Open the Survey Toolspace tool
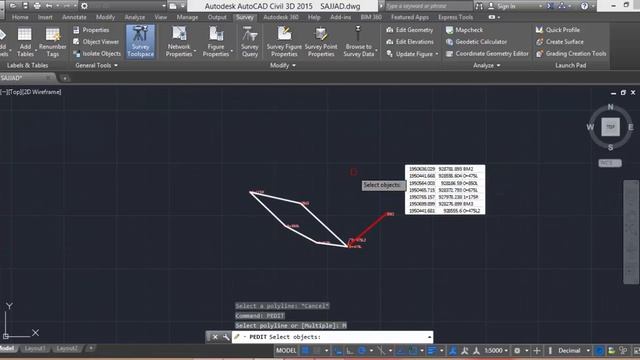The image size is (640, 360). pyautogui.click(x=140, y=42)
